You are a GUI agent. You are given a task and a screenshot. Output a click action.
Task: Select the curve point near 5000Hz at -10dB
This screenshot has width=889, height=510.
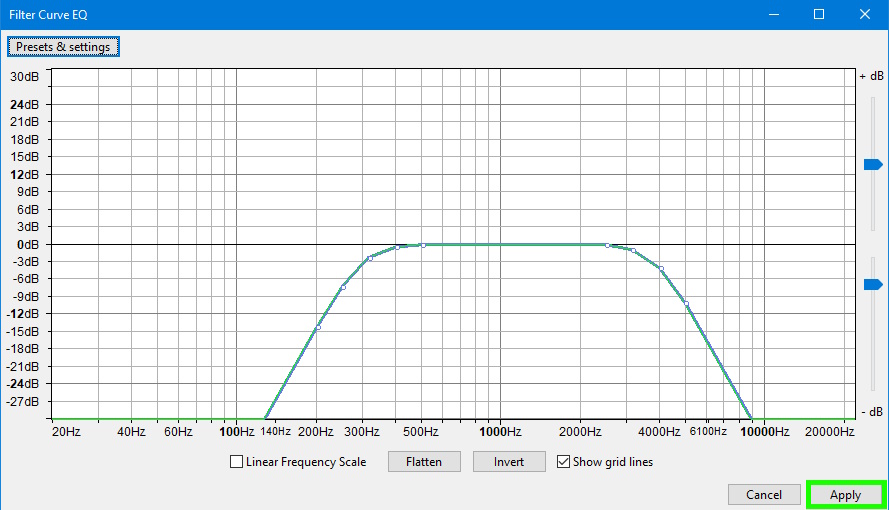coord(687,304)
